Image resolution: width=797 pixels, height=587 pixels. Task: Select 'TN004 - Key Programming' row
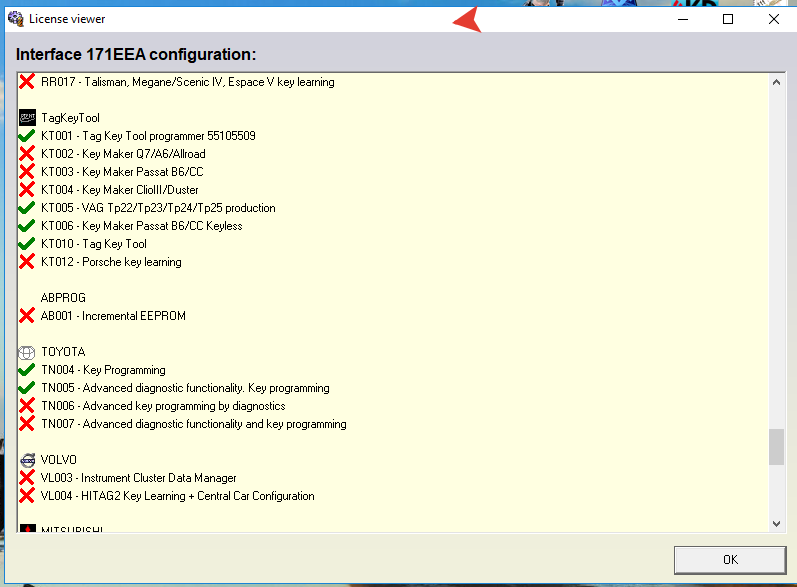click(x=103, y=370)
